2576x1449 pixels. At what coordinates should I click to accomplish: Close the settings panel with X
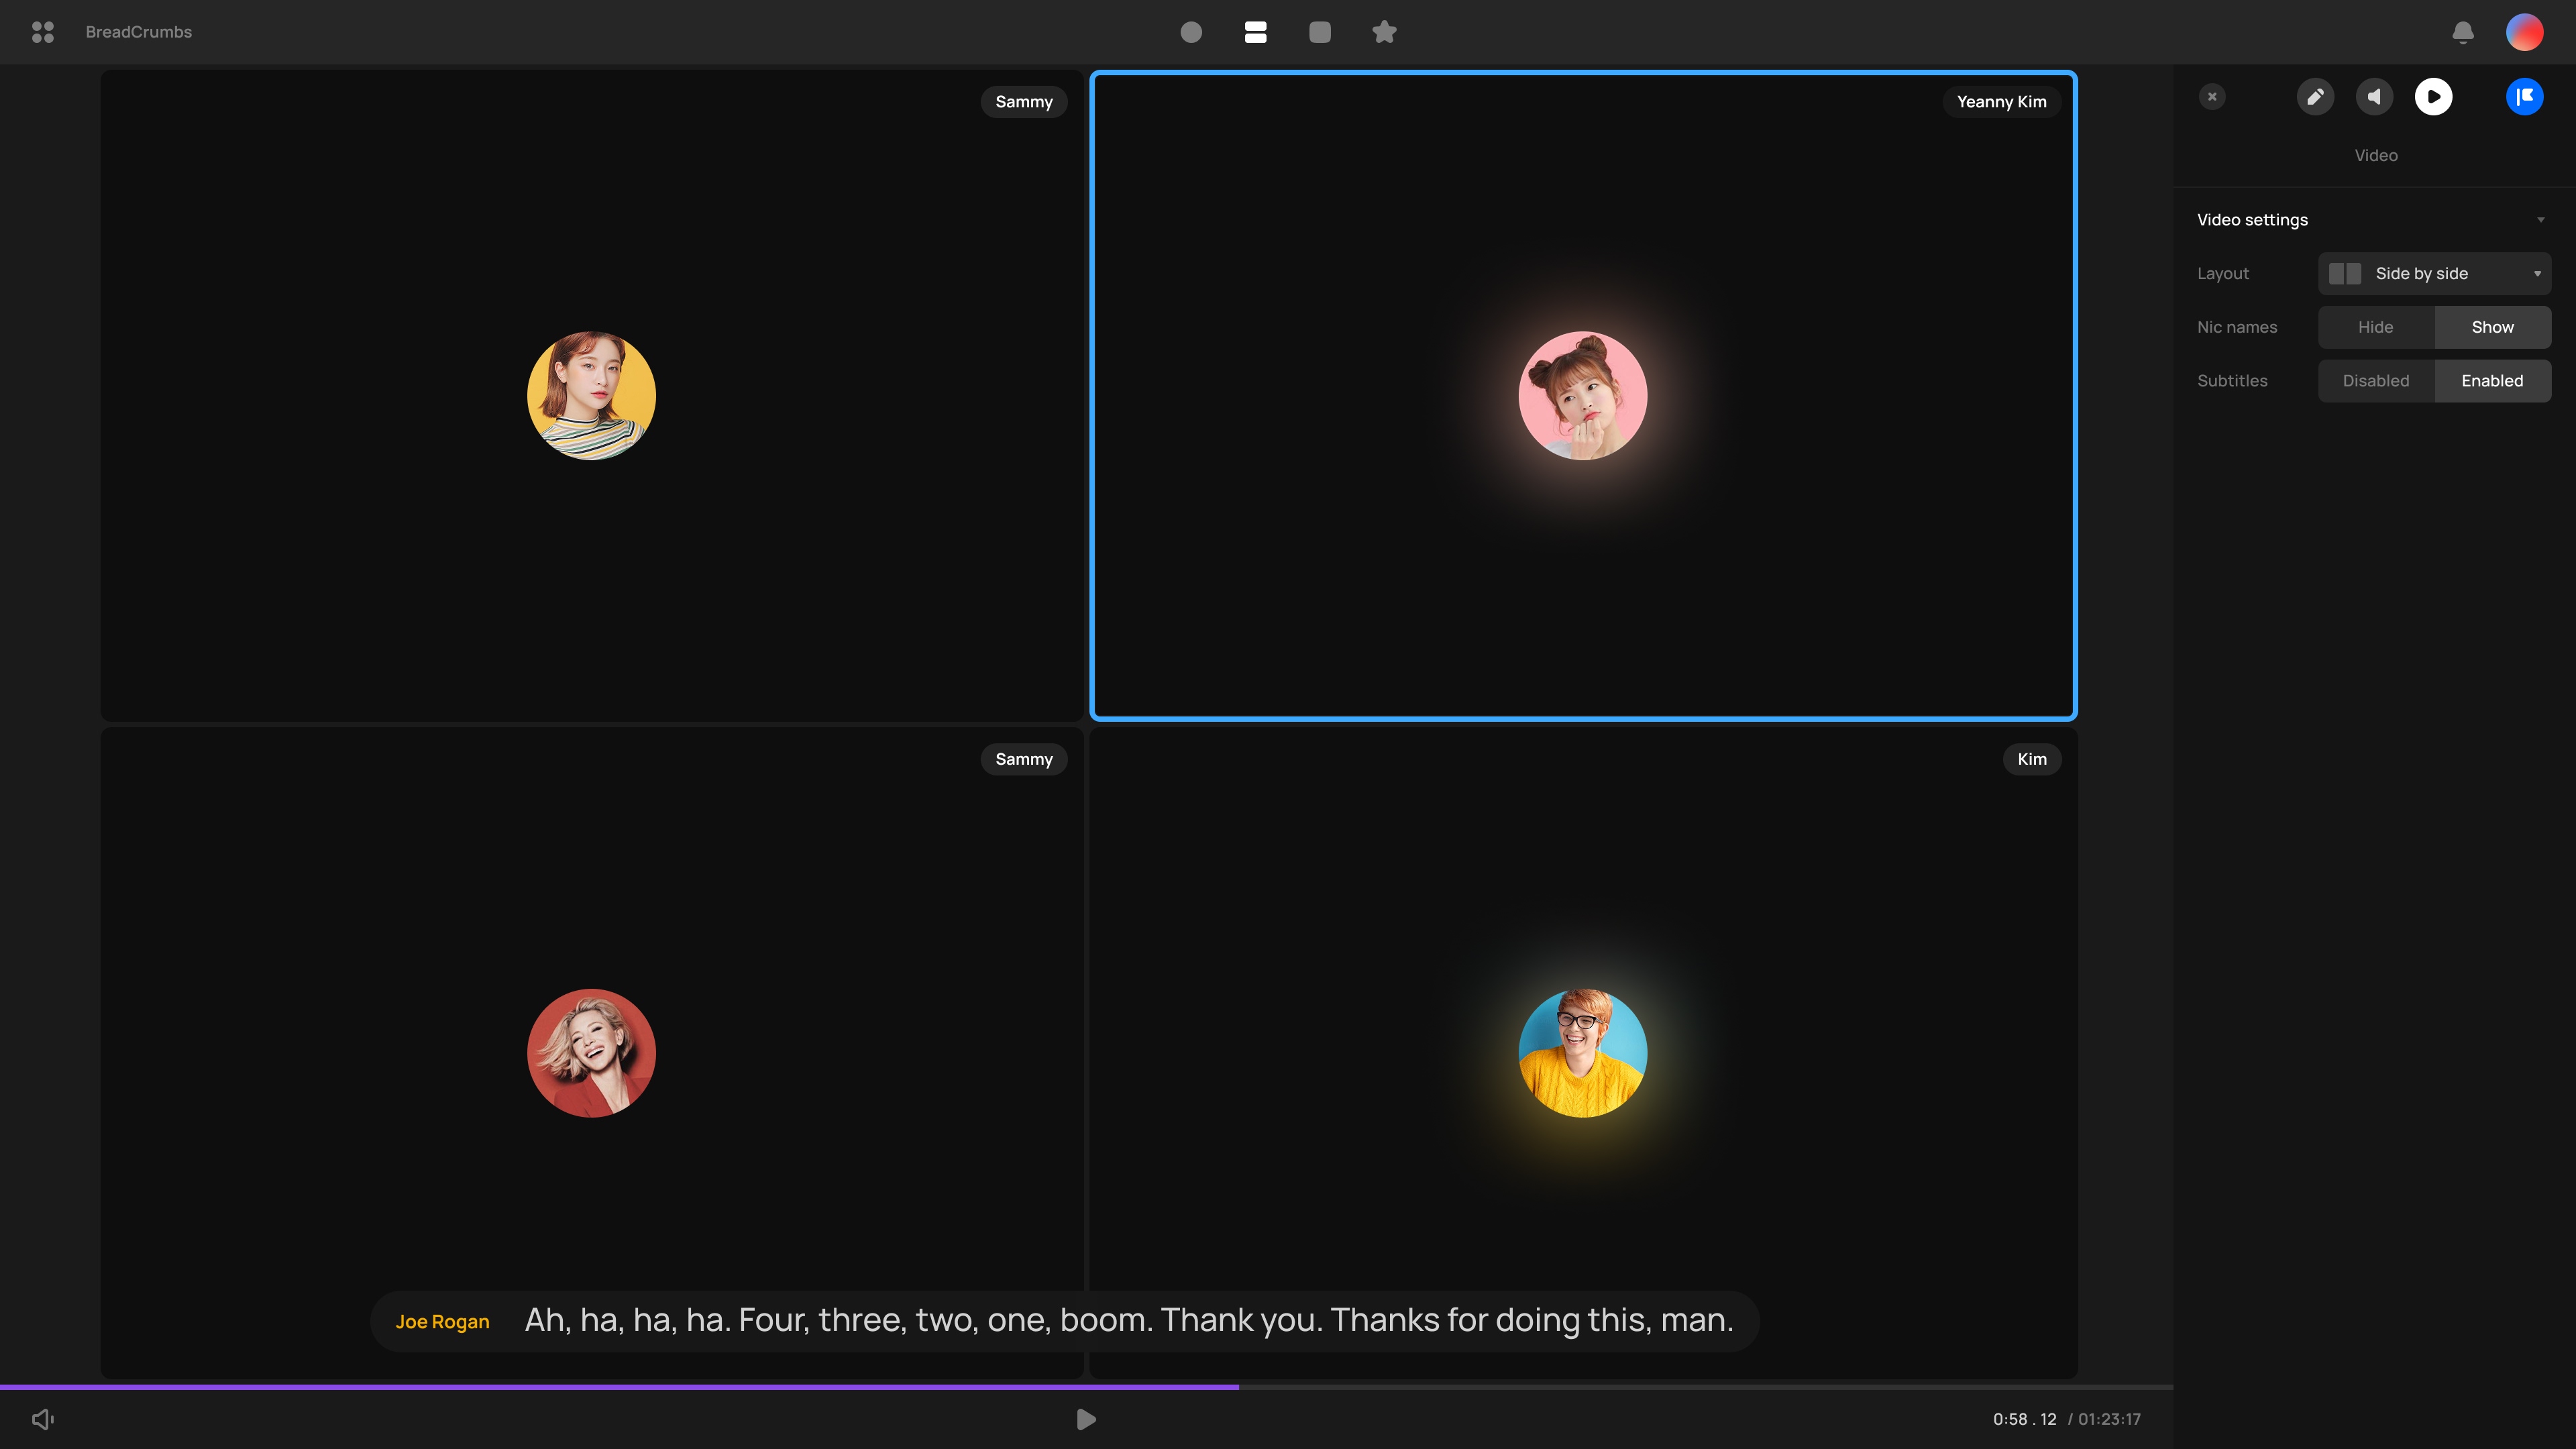[x=2212, y=97]
